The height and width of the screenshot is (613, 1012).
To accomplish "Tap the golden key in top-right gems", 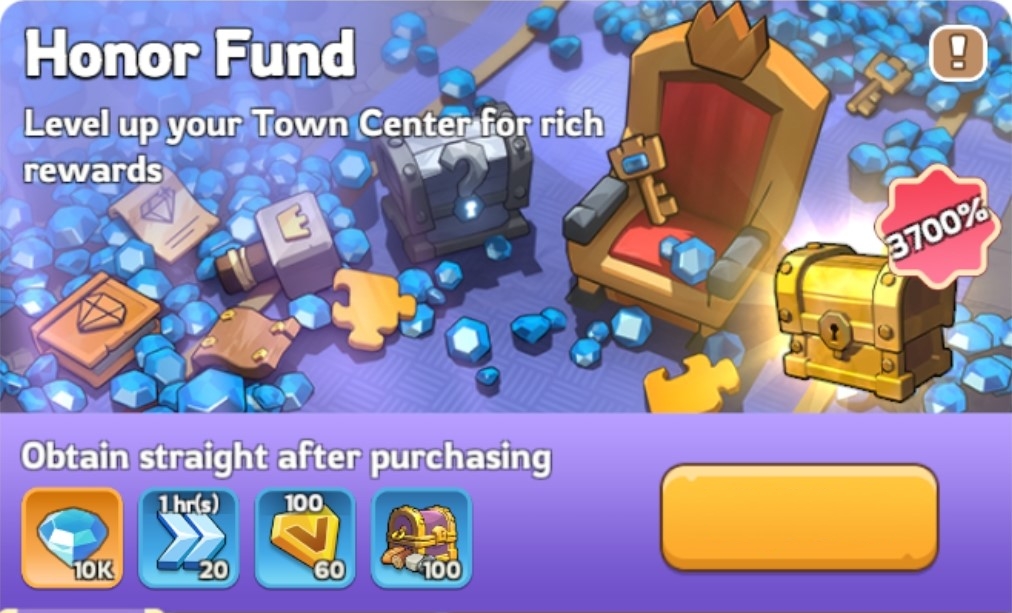I will point(879,83).
